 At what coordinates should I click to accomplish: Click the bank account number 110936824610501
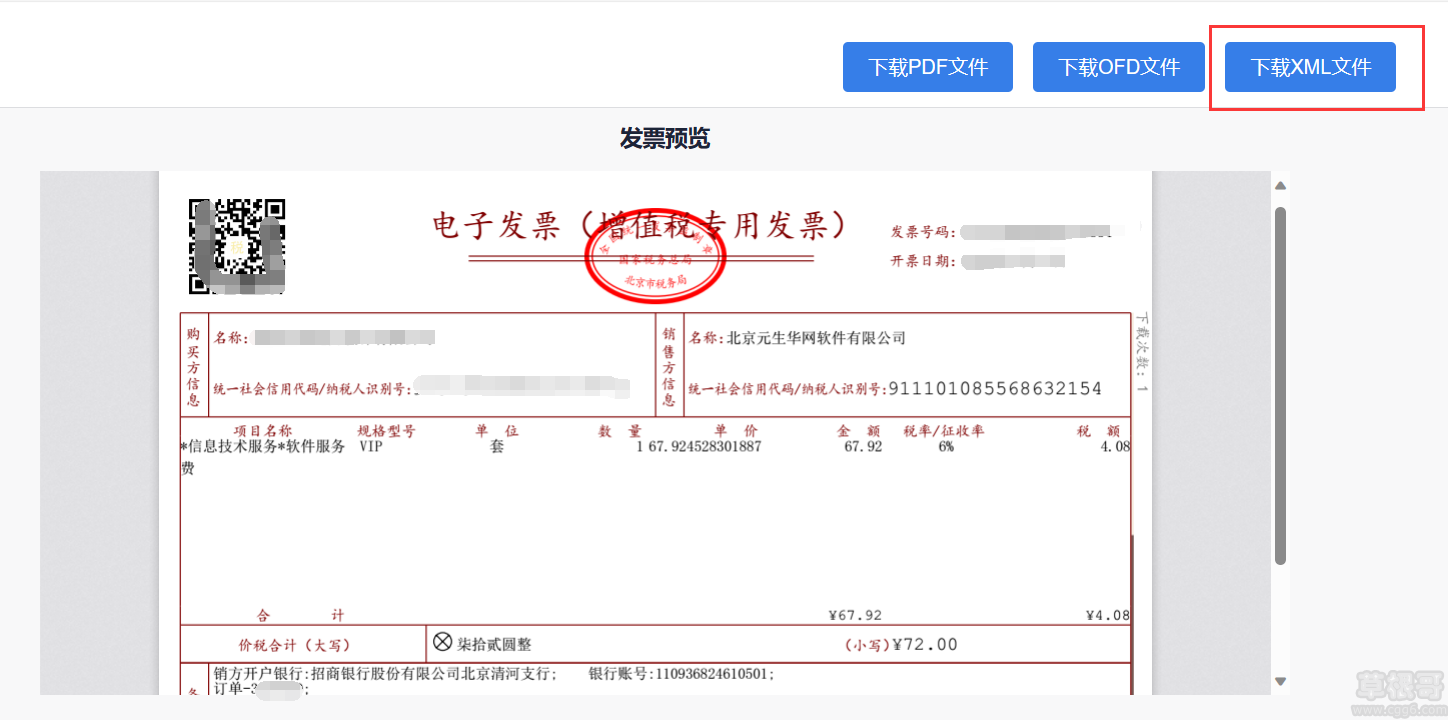tap(714, 675)
